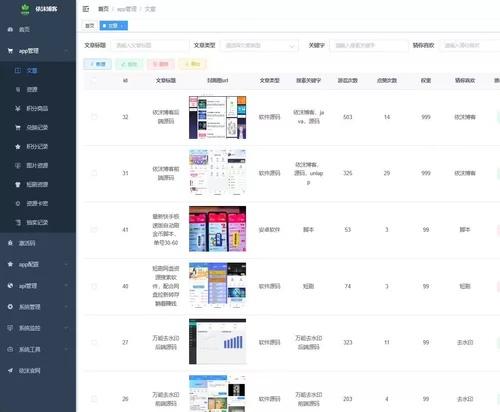
Task: Click the green 修改 edit button
Action: pyautogui.click(x=129, y=64)
